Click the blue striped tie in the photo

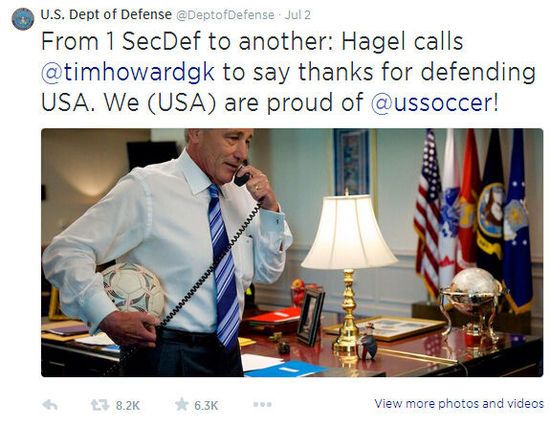click(222, 267)
